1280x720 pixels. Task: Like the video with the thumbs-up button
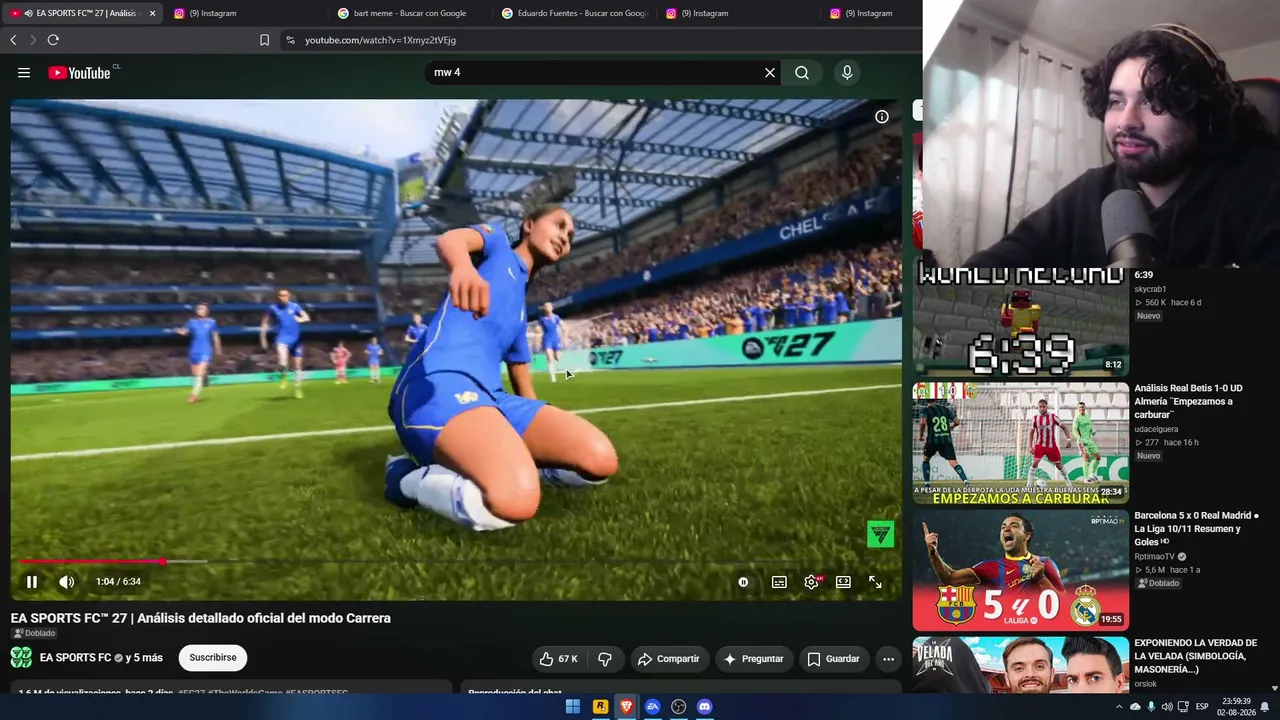(x=559, y=659)
